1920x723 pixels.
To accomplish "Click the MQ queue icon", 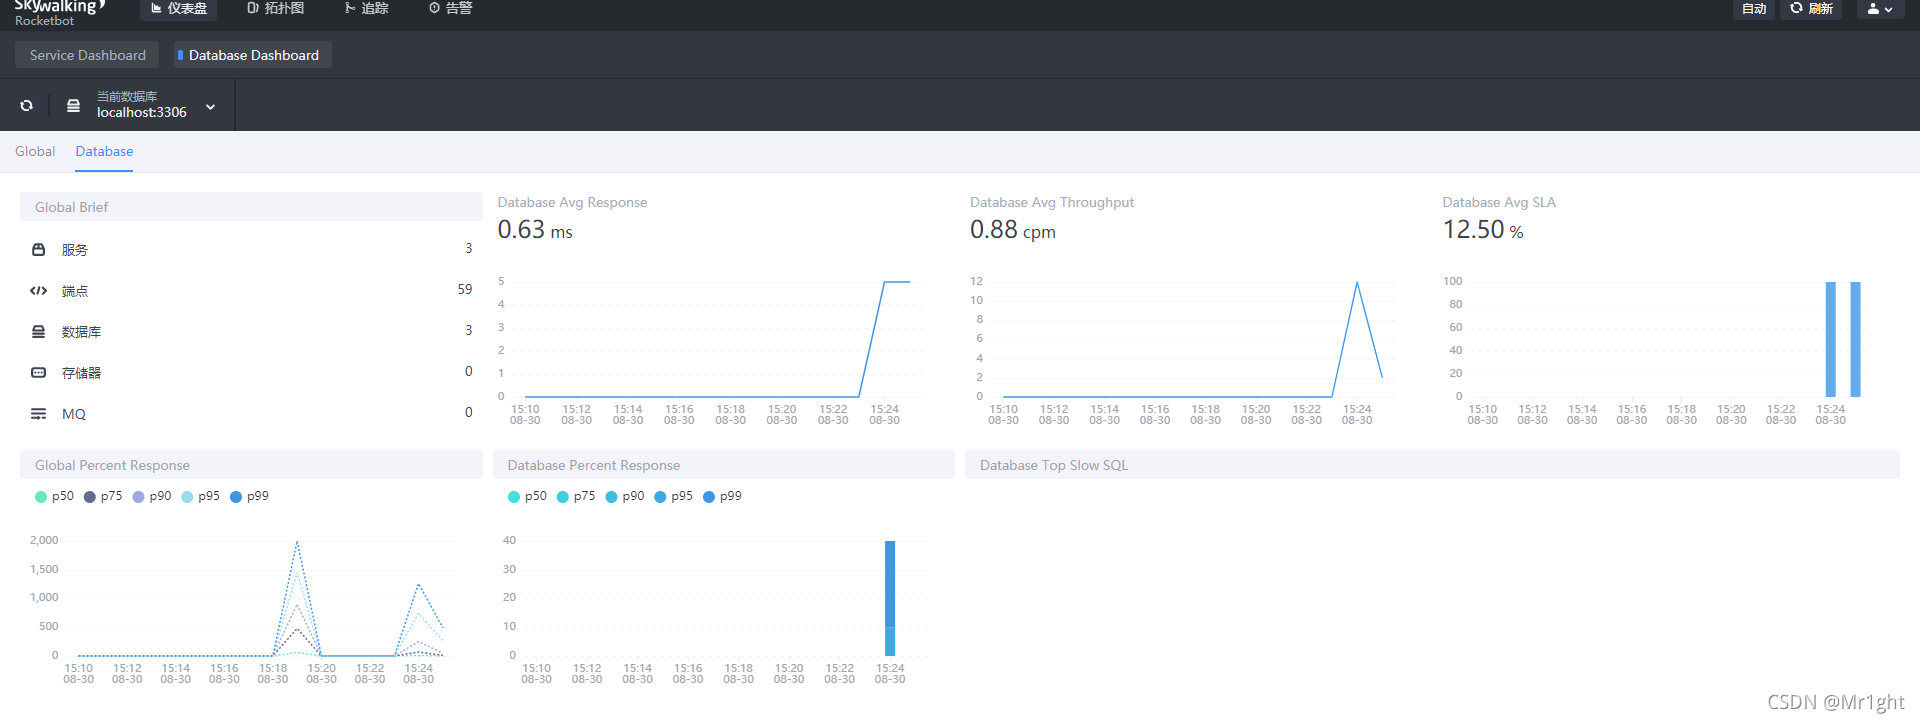I will point(38,413).
